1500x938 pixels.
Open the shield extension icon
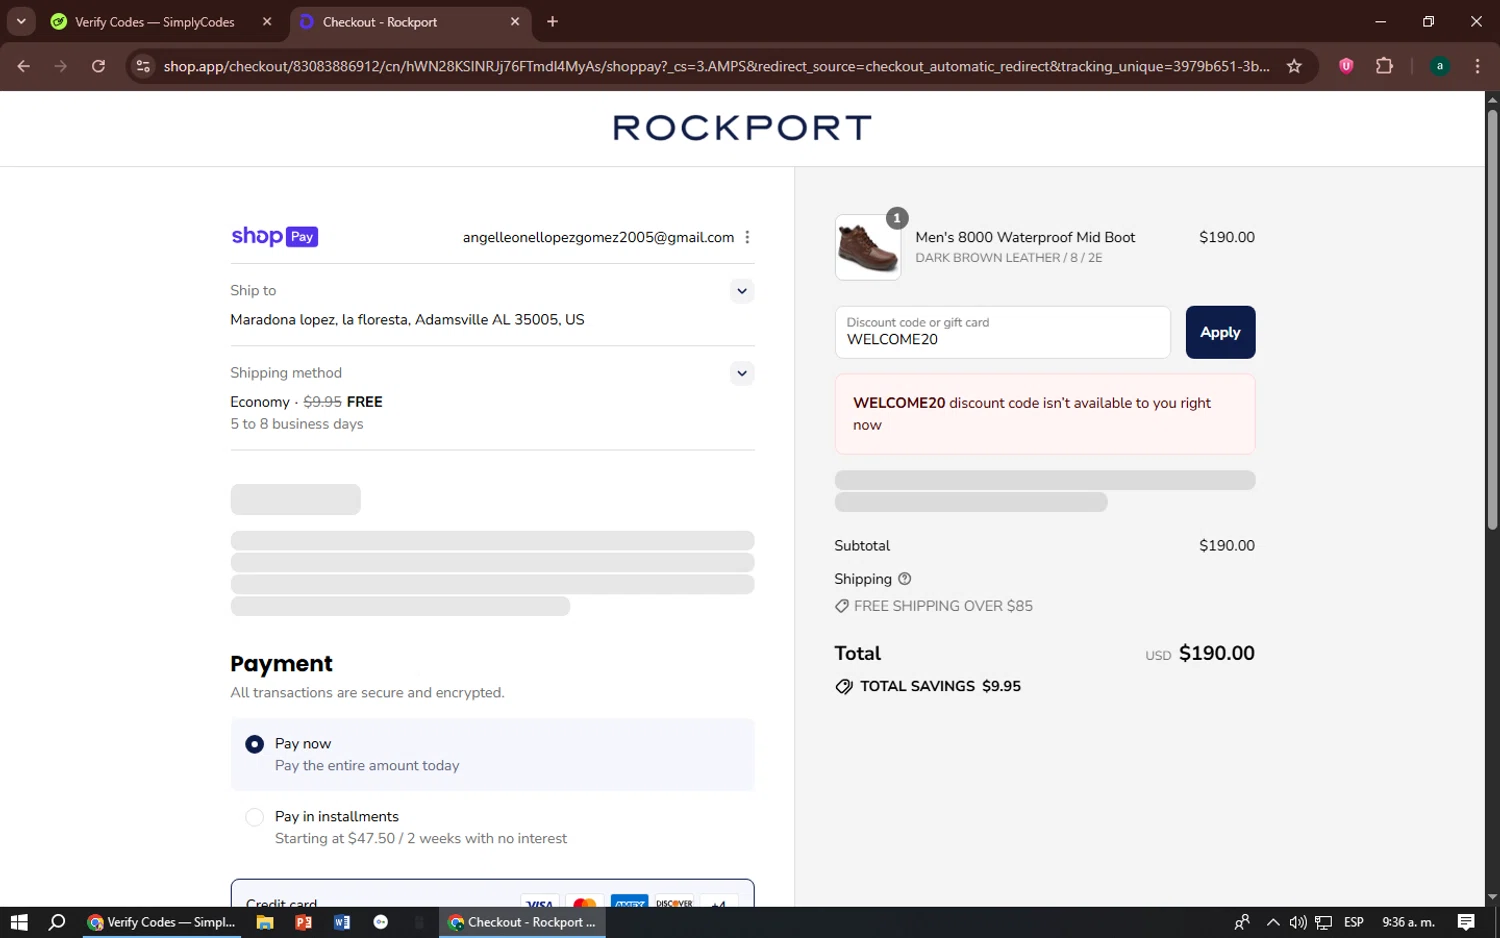click(1346, 66)
